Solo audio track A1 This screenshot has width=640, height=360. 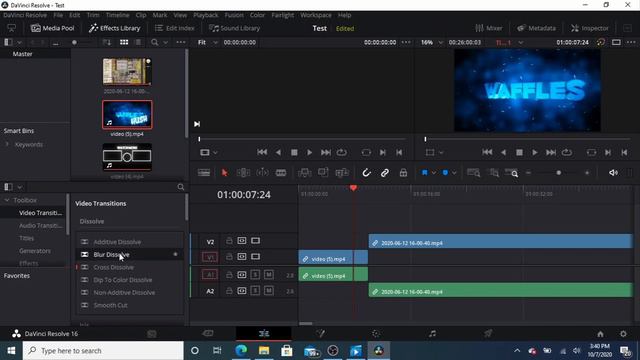pos(255,275)
